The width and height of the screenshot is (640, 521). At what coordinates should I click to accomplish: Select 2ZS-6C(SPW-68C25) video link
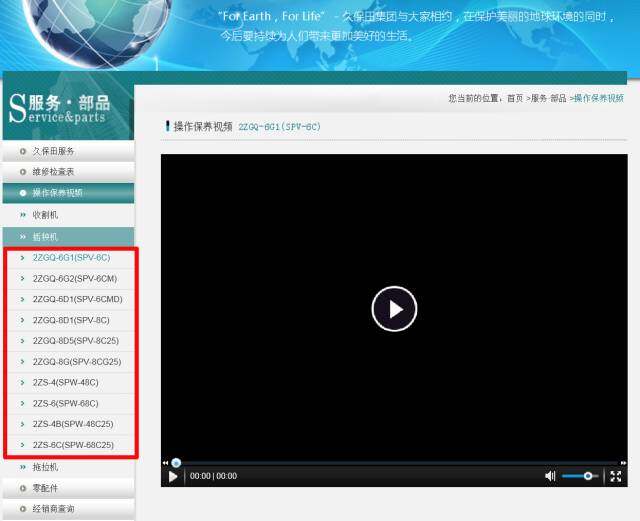click(x=73, y=445)
